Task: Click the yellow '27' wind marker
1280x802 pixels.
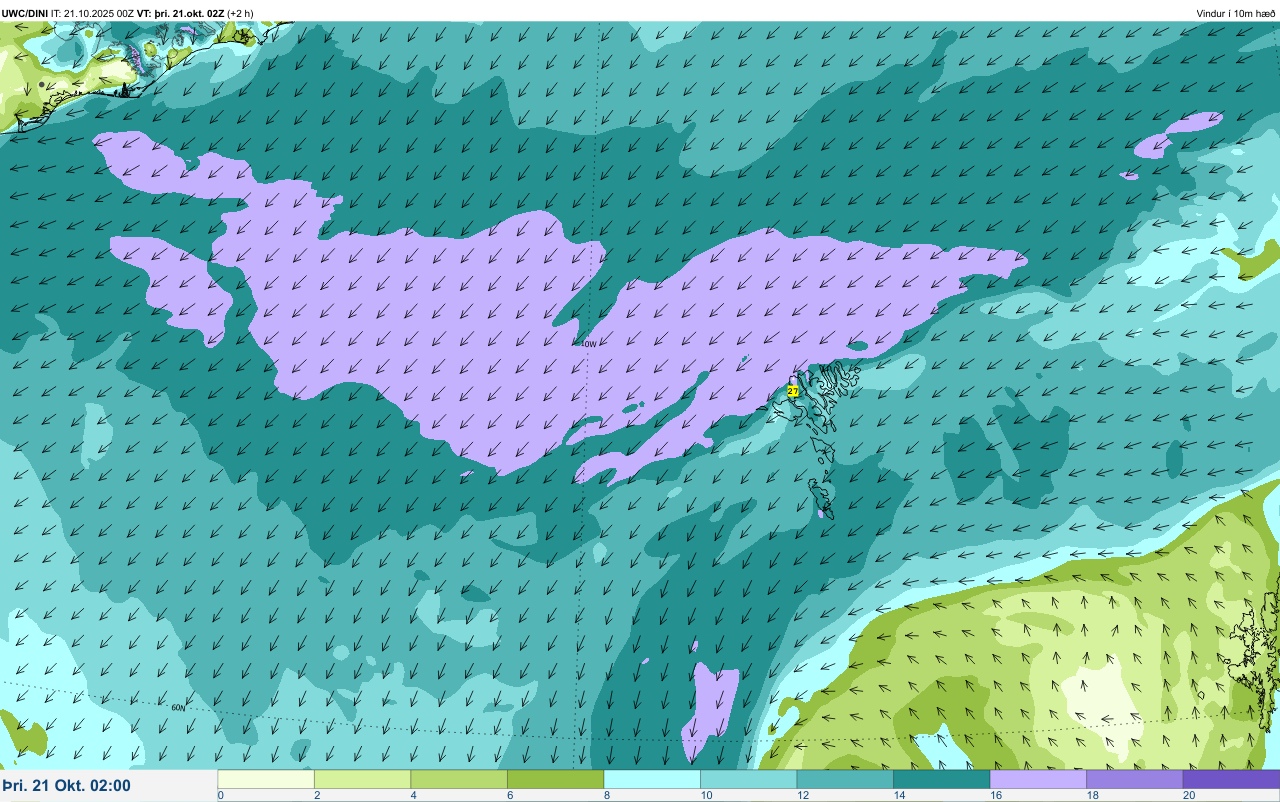Action: pyautogui.click(x=793, y=391)
